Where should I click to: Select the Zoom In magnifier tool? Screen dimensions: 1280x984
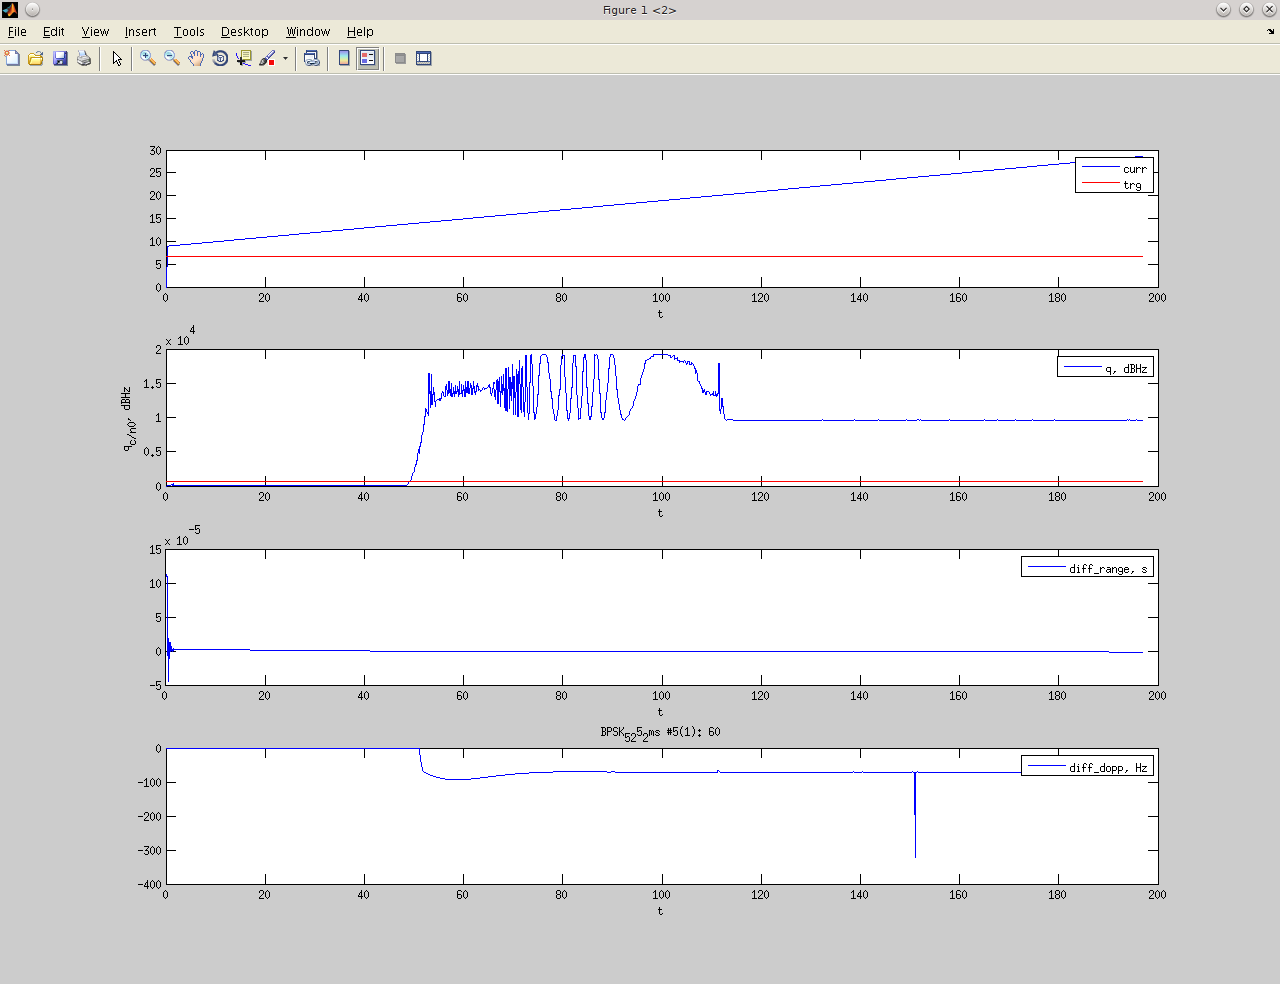(x=148, y=59)
